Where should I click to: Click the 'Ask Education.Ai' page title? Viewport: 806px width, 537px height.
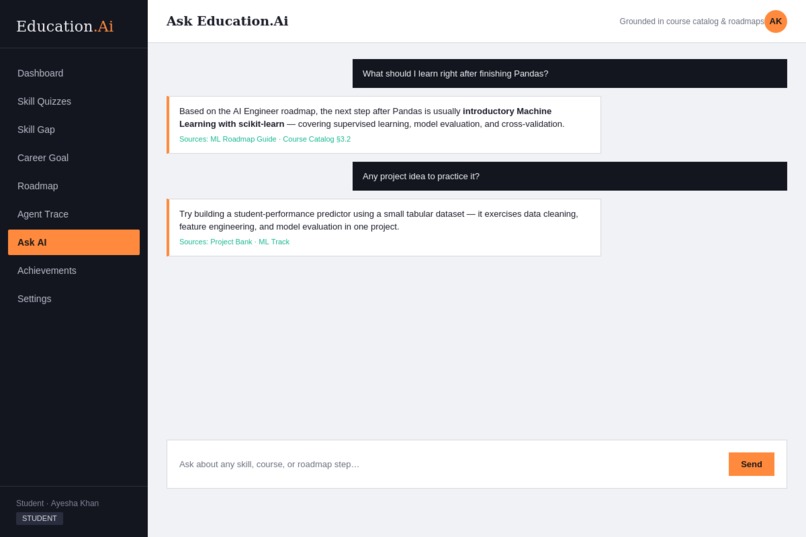coord(227,21)
